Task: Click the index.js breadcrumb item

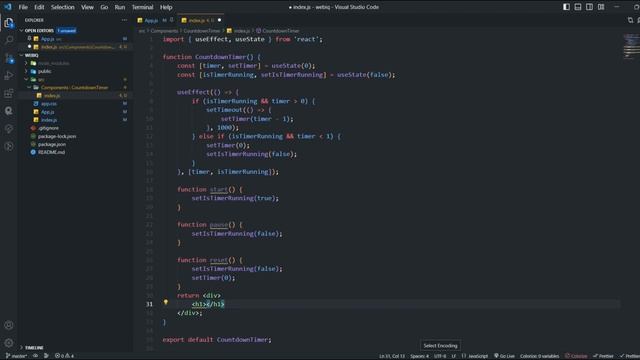Action: (238, 31)
